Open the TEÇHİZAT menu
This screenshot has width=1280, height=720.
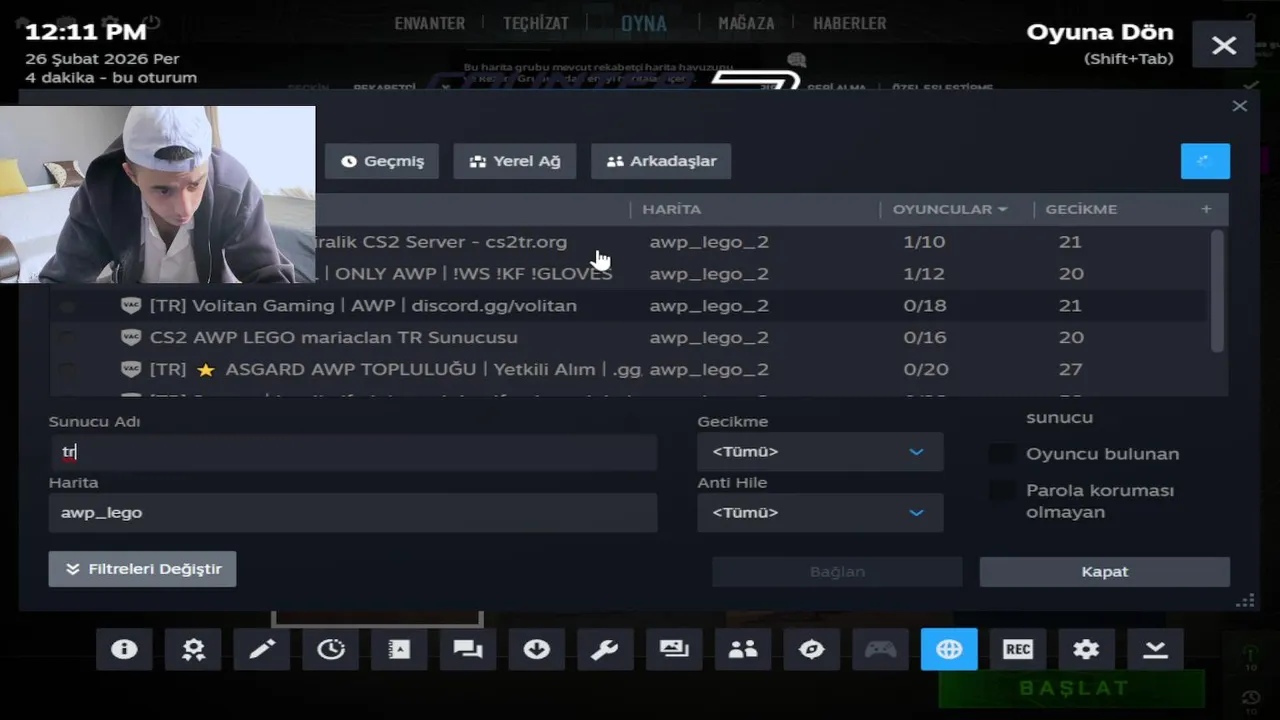click(x=536, y=23)
